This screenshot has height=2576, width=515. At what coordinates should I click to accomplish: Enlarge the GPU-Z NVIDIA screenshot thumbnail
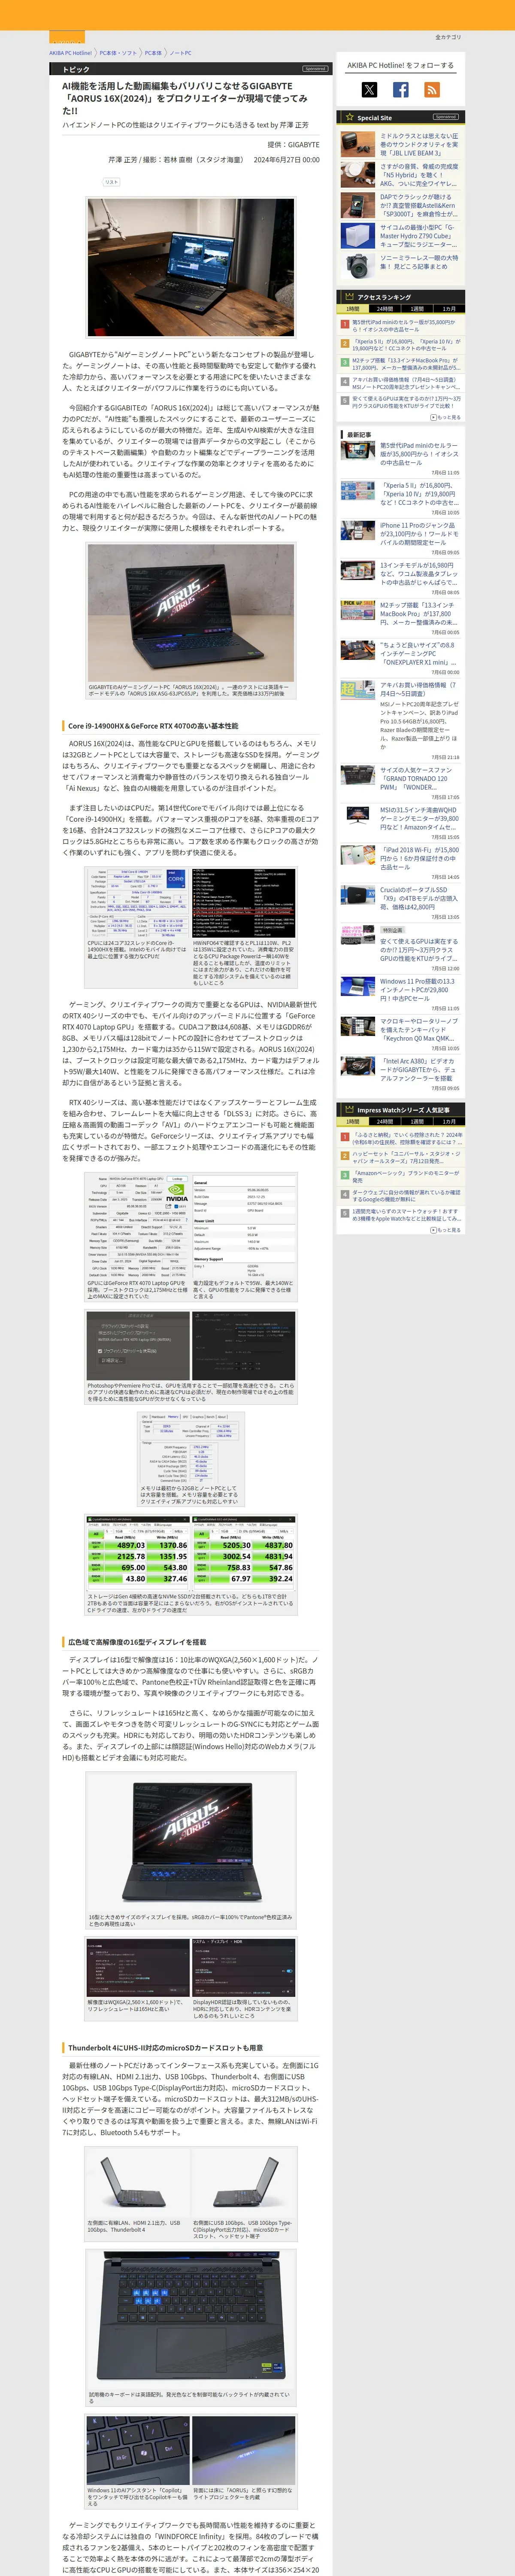tap(138, 1228)
